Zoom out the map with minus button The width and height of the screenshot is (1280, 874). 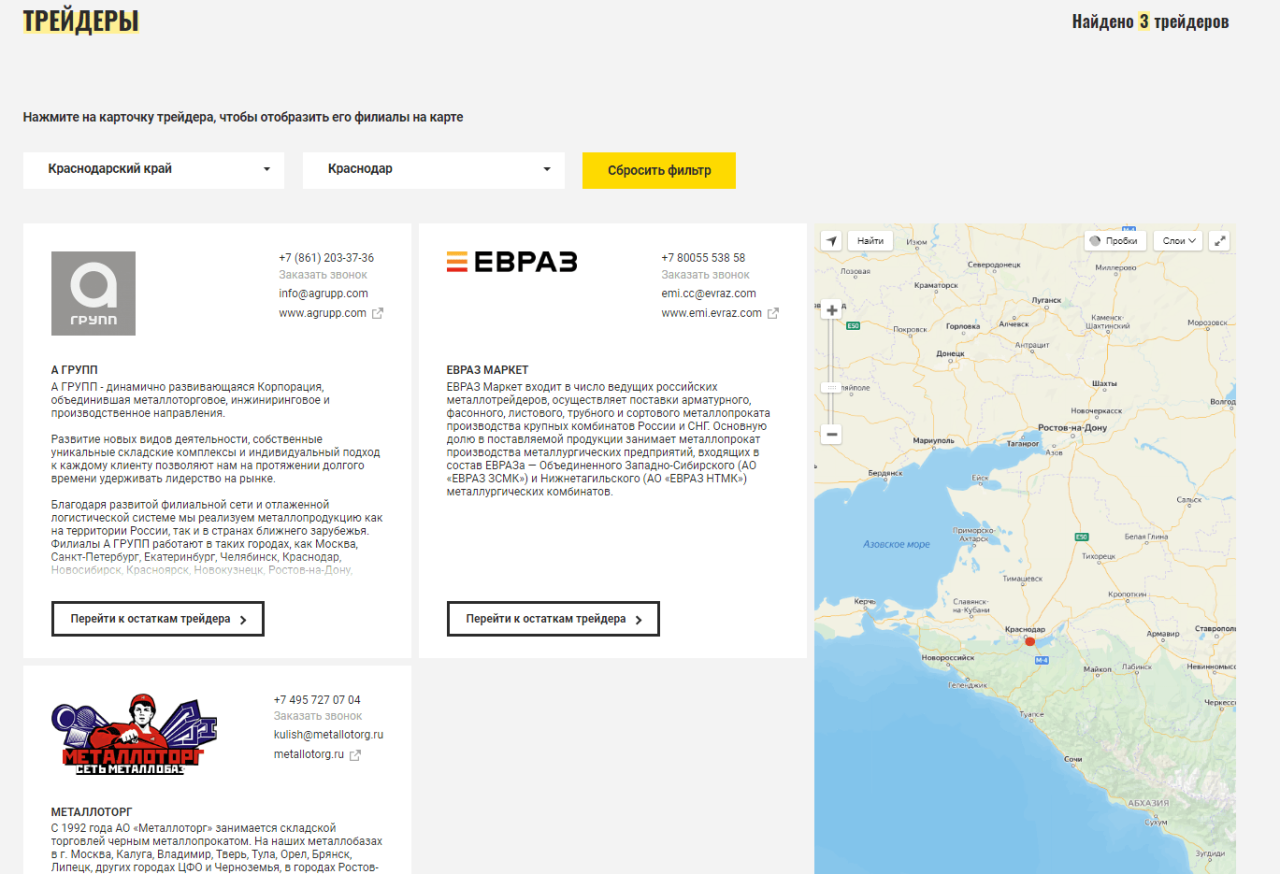click(x=832, y=435)
